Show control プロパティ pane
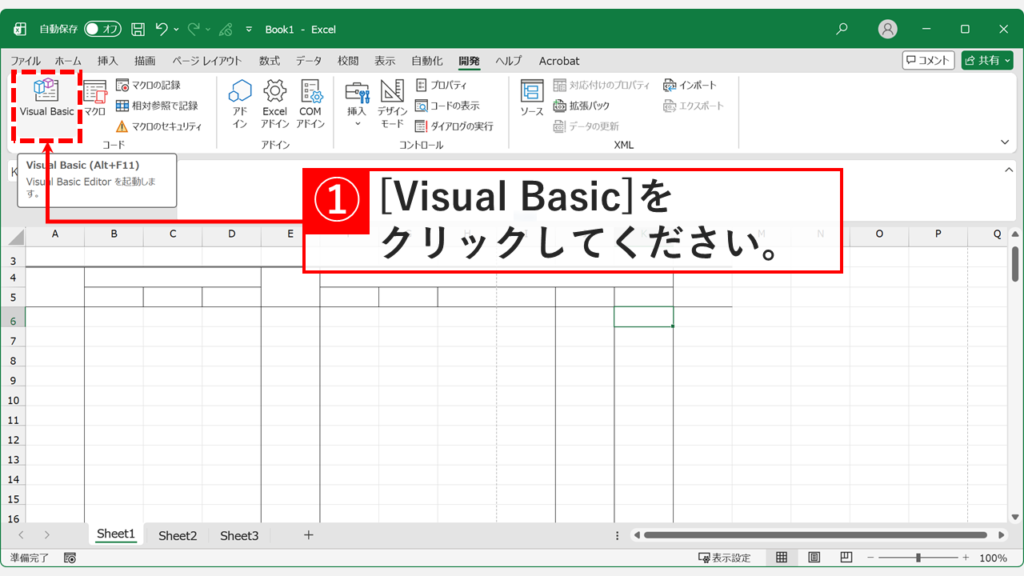The image size is (1024, 576). click(x=440, y=84)
